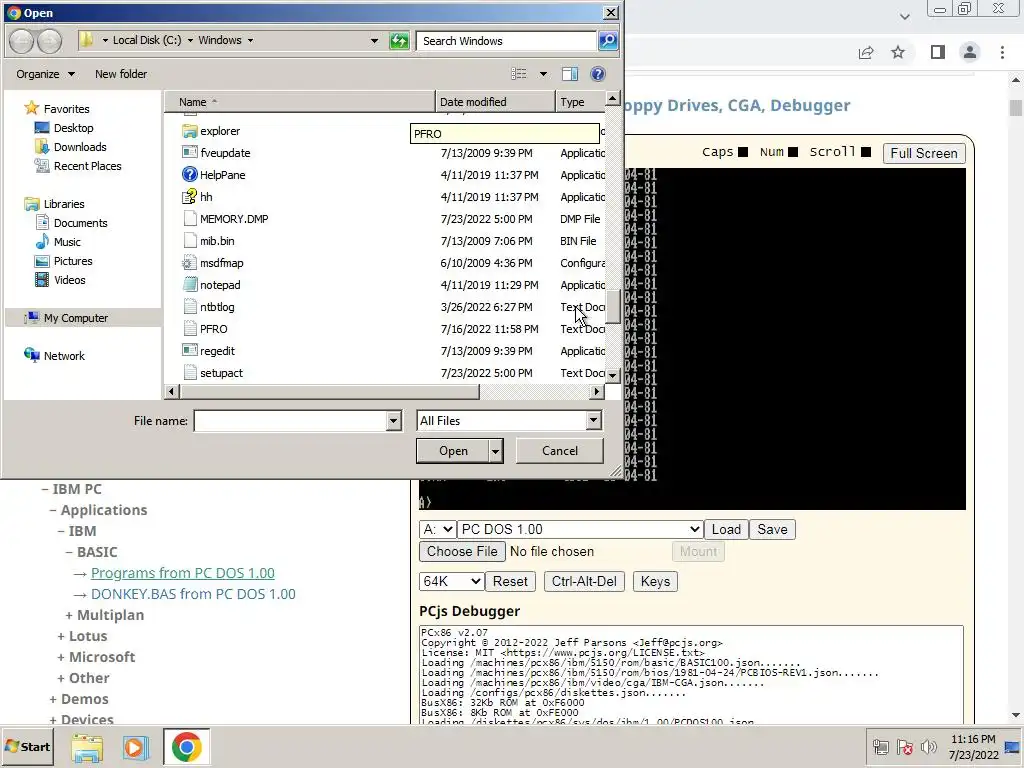The height and width of the screenshot is (768, 1024).
Task: Click the Chrome profile avatar icon
Action: point(970,52)
